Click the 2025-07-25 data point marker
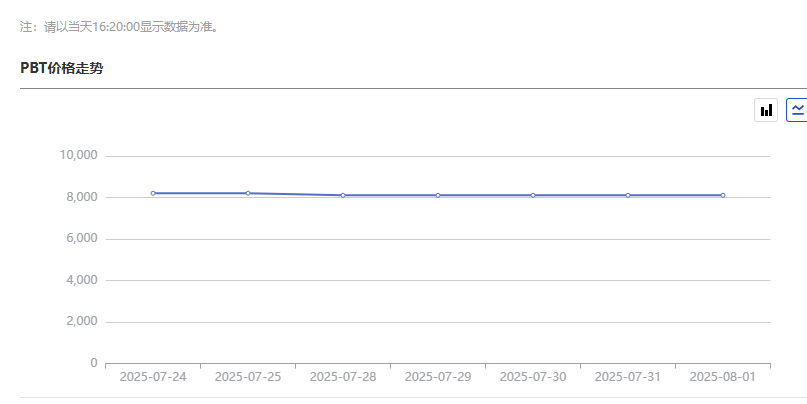 click(x=248, y=193)
